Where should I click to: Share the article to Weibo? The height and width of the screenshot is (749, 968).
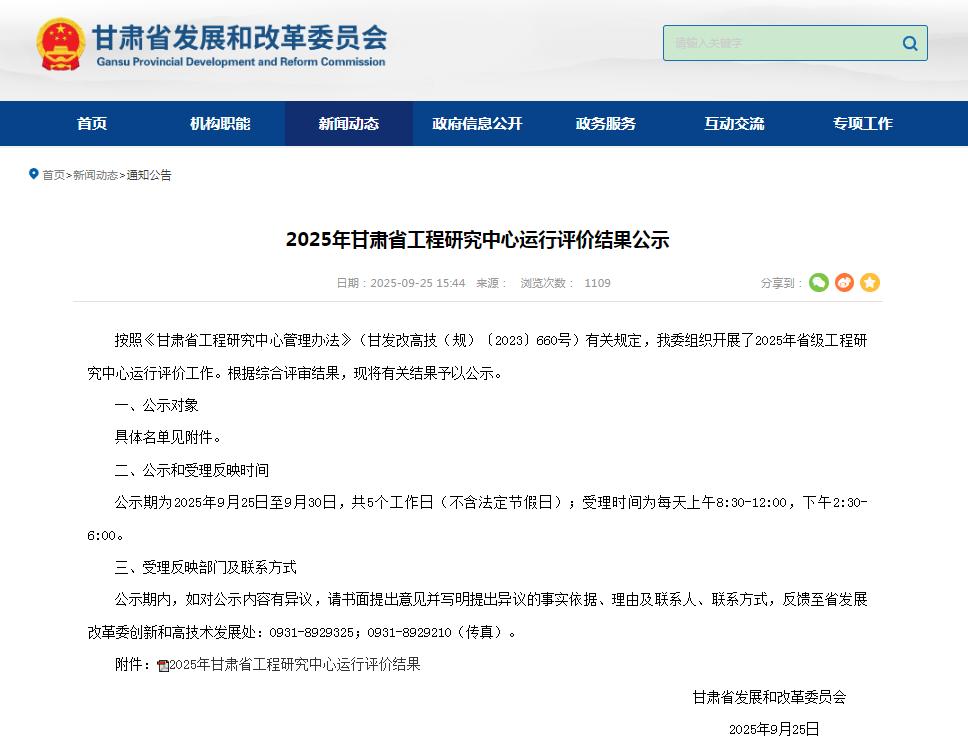click(845, 283)
